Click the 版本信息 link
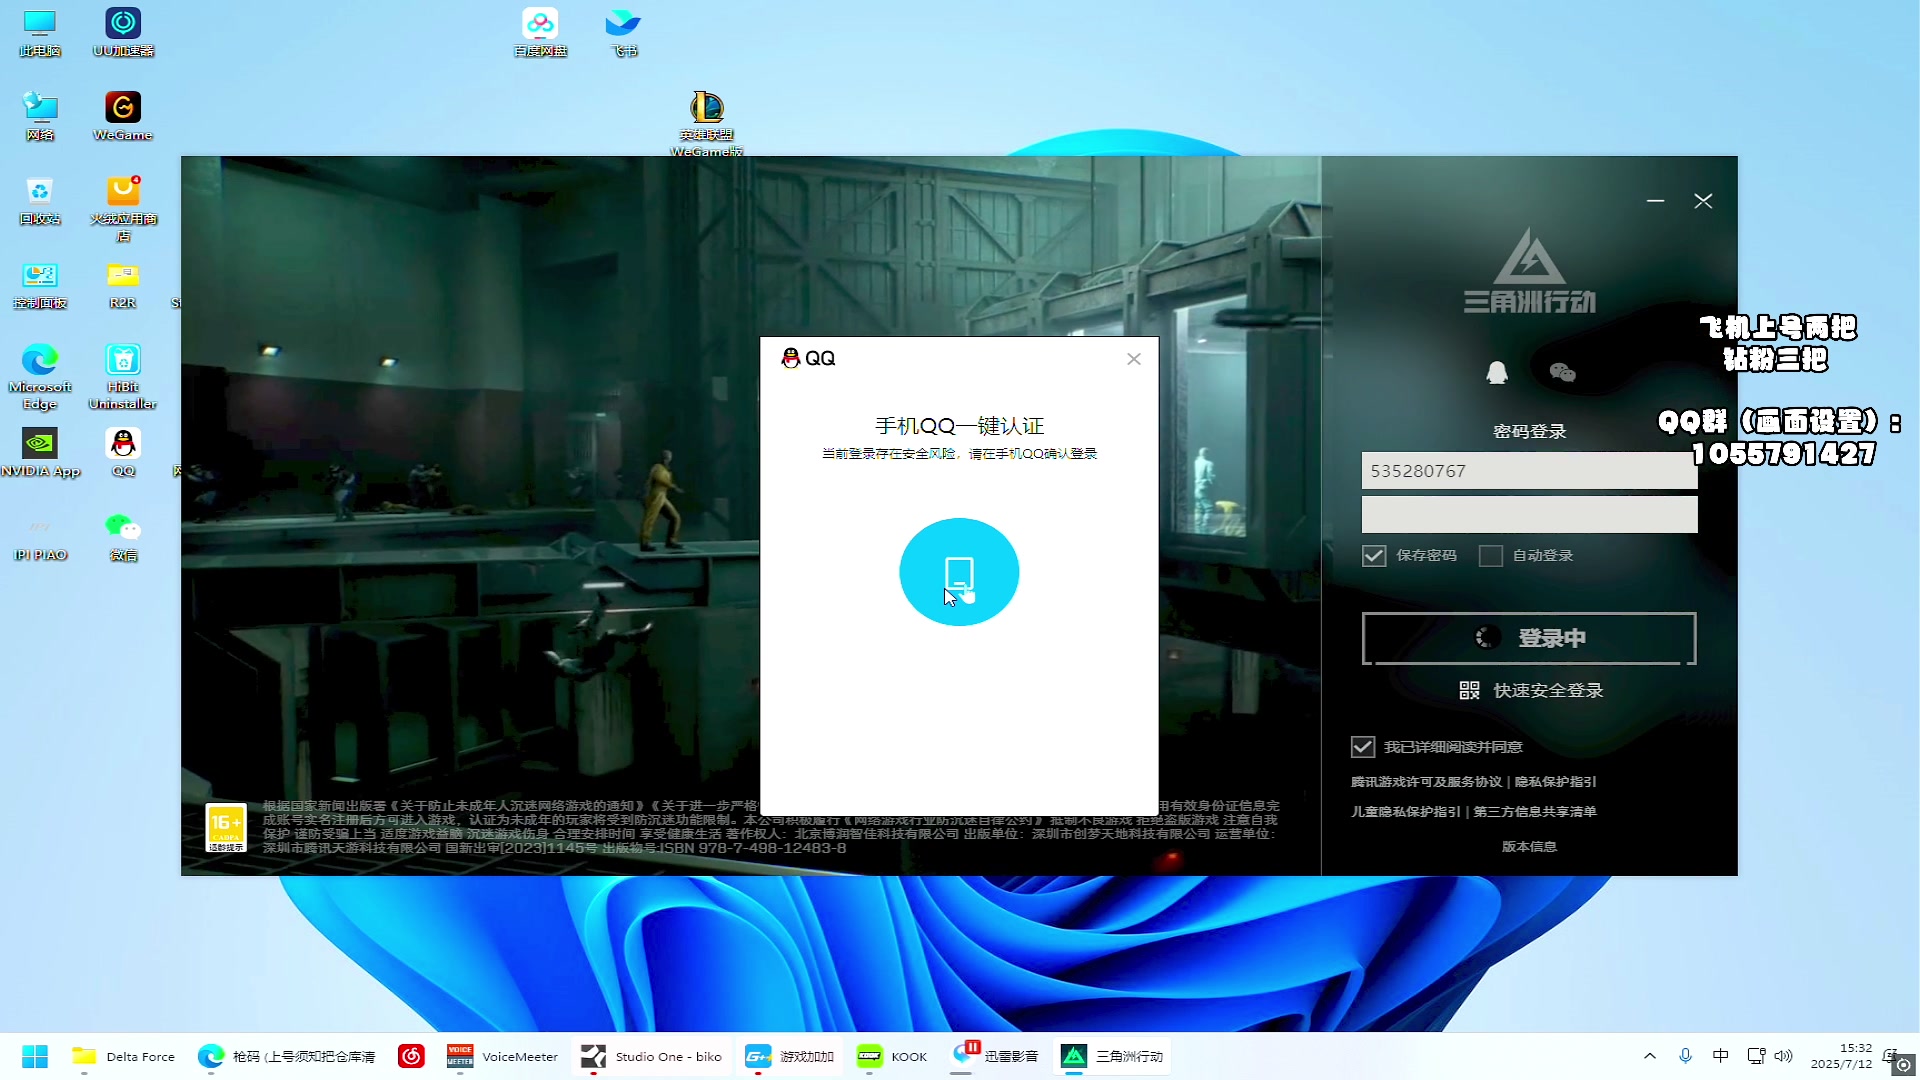 [1529, 847]
